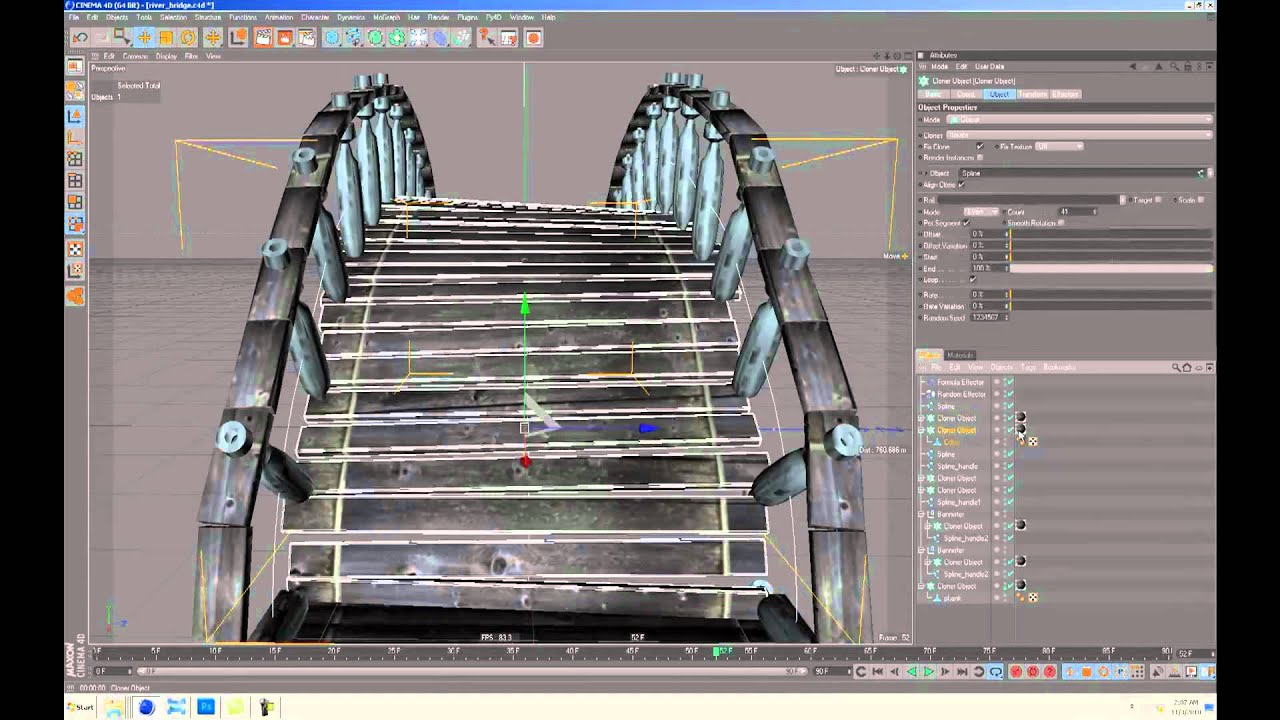Collapse the first Bannister group
Image resolution: width=1280 pixels, height=720 pixels.
tap(921, 514)
